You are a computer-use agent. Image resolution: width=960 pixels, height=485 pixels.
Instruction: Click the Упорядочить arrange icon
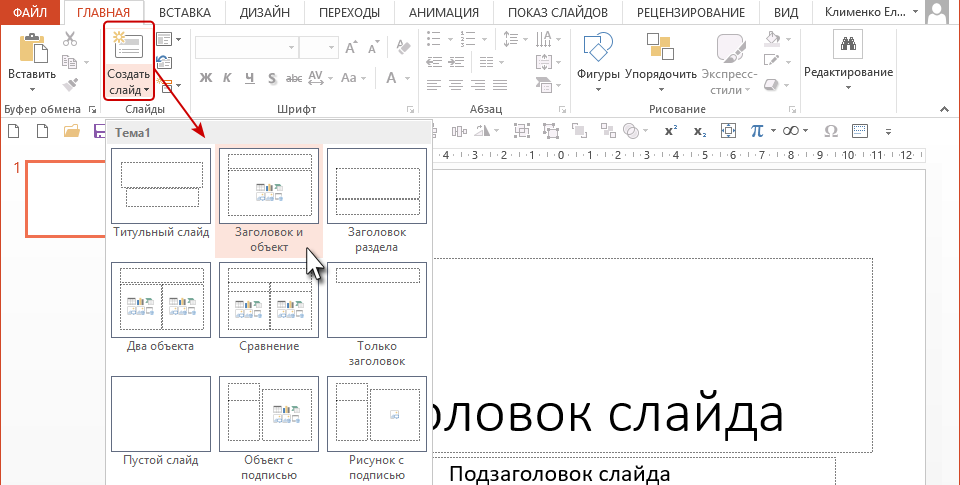661,47
